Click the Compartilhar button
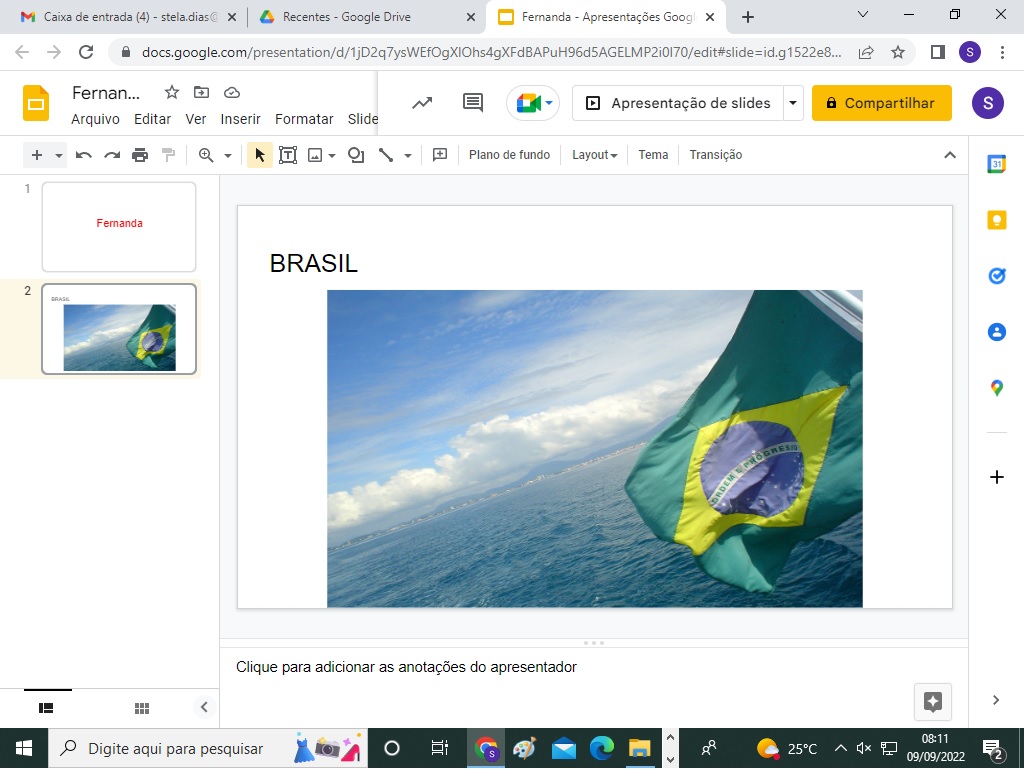 coord(882,103)
